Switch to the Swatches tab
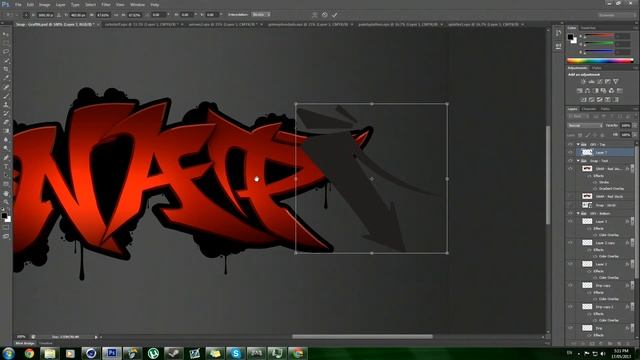The image size is (640, 360). coord(588,28)
